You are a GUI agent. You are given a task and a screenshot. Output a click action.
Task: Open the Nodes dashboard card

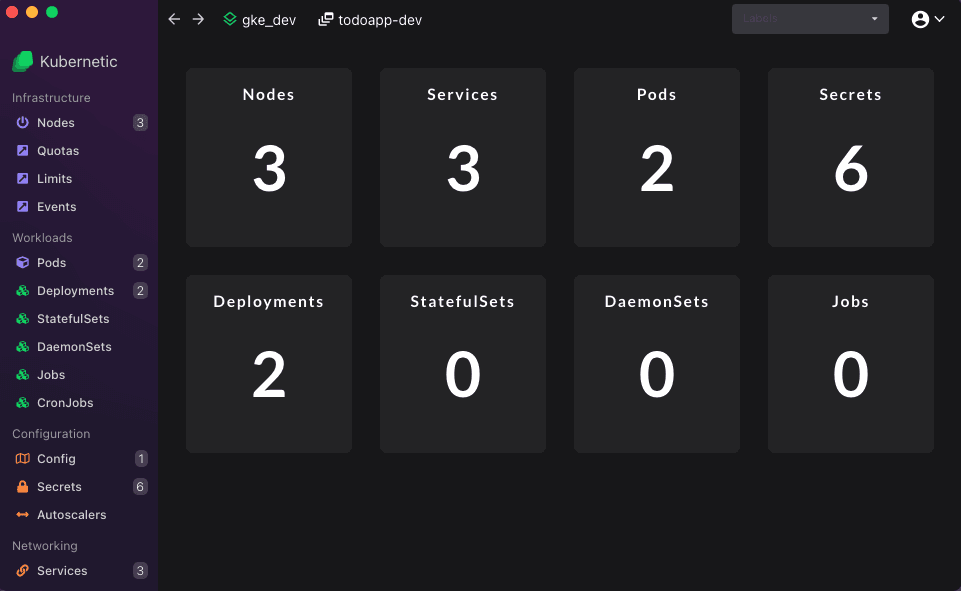point(269,158)
